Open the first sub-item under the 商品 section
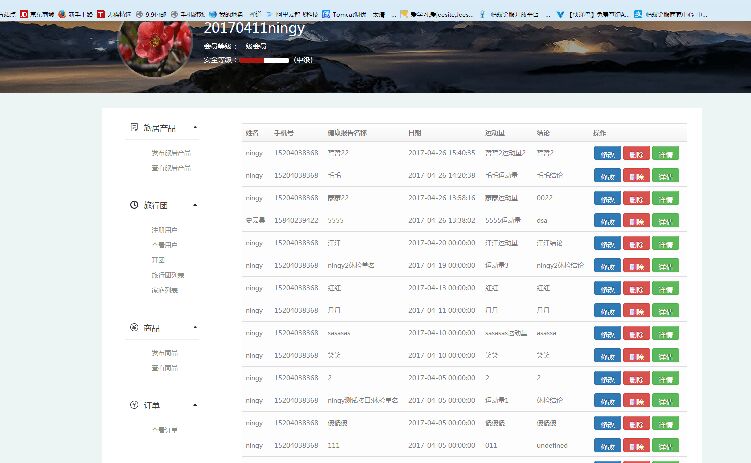The height and width of the screenshot is (463, 751). click(164, 353)
